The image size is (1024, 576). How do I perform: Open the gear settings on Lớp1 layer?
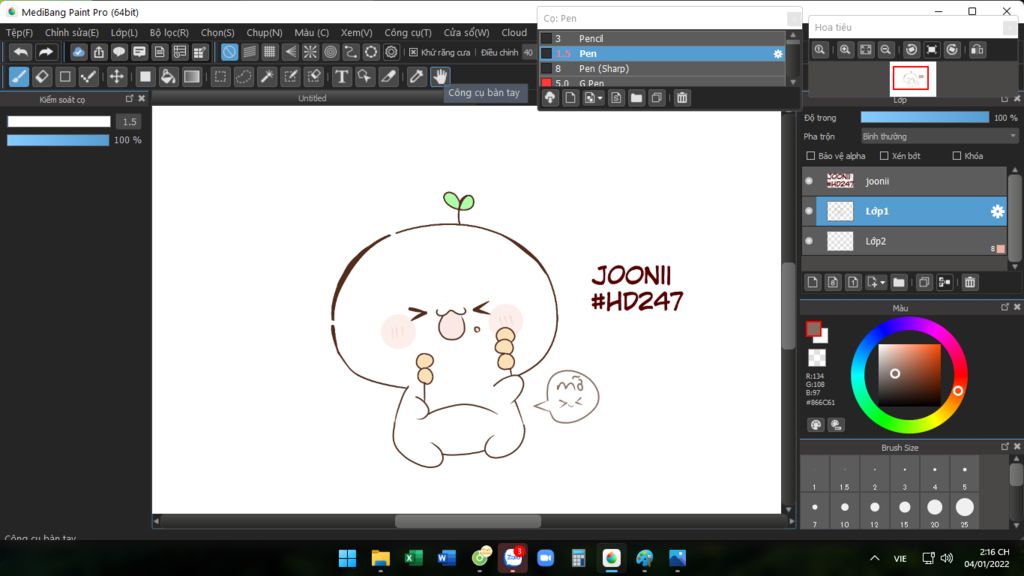pyautogui.click(x=997, y=212)
